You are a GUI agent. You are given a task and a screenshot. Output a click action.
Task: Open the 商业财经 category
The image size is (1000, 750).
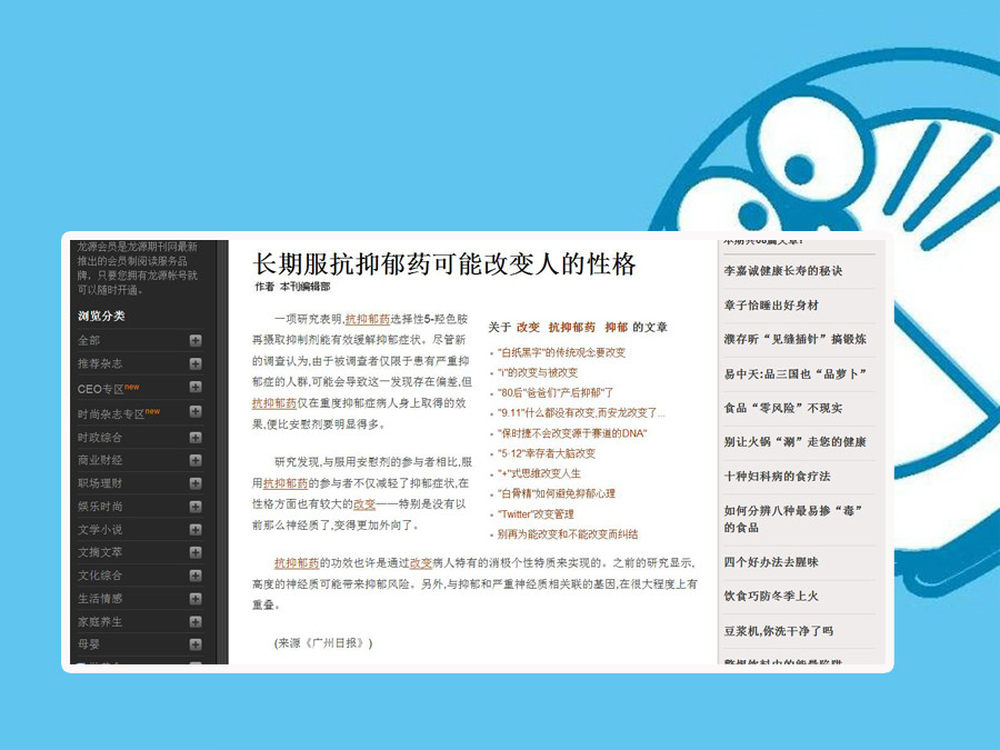(x=99, y=460)
